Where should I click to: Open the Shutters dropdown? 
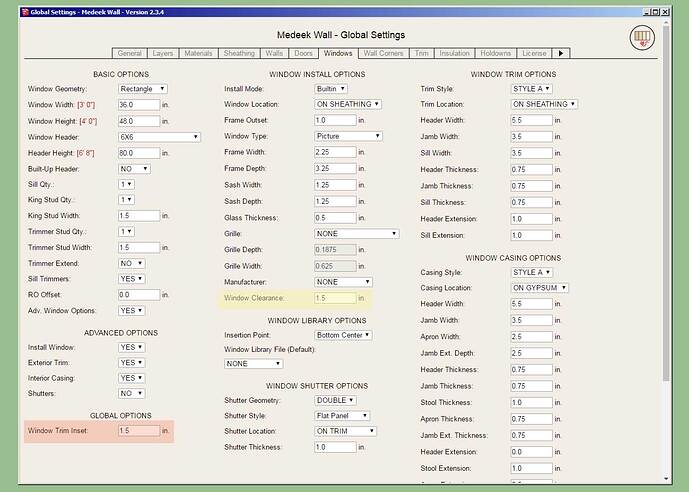[x=131, y=394]
